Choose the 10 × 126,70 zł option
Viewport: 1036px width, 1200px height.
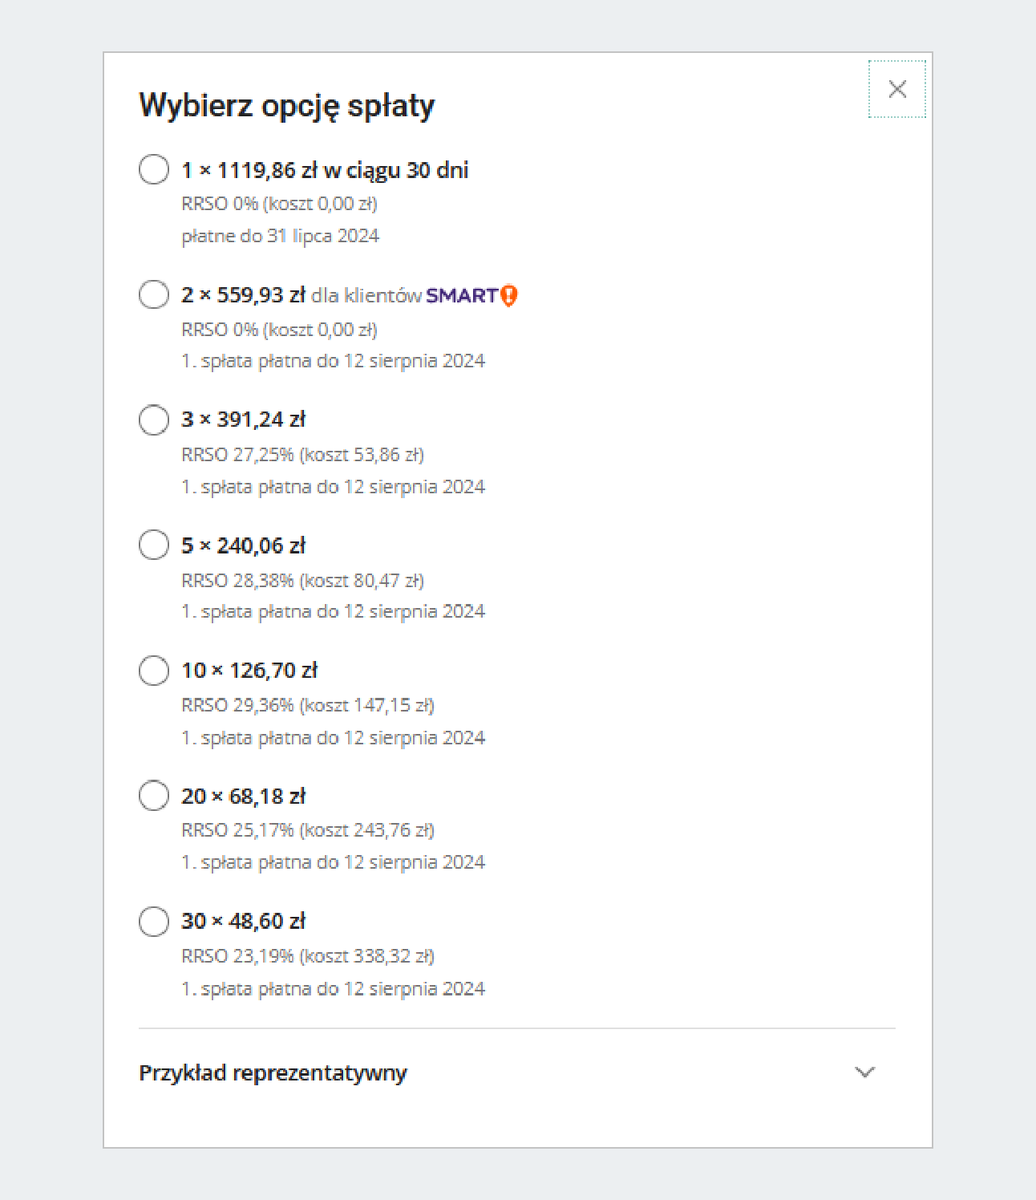coord(153,670)
